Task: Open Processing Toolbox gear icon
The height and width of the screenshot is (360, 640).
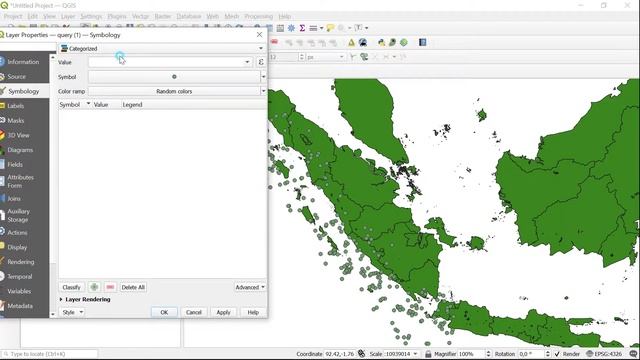Action: click(x=291, y=28)
